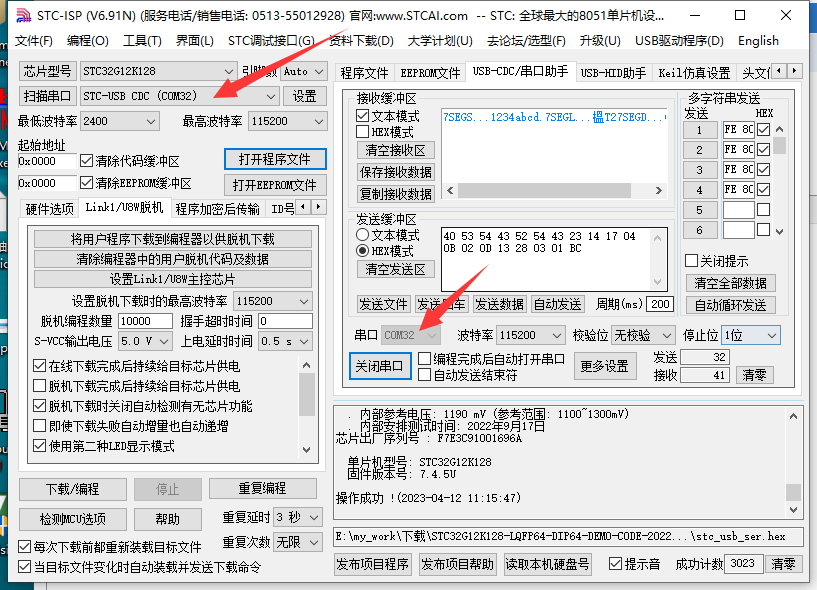Click up arrow of multi-string send list scrollbar
Screen dimensions: 817x590
click(x=779, y=129)
